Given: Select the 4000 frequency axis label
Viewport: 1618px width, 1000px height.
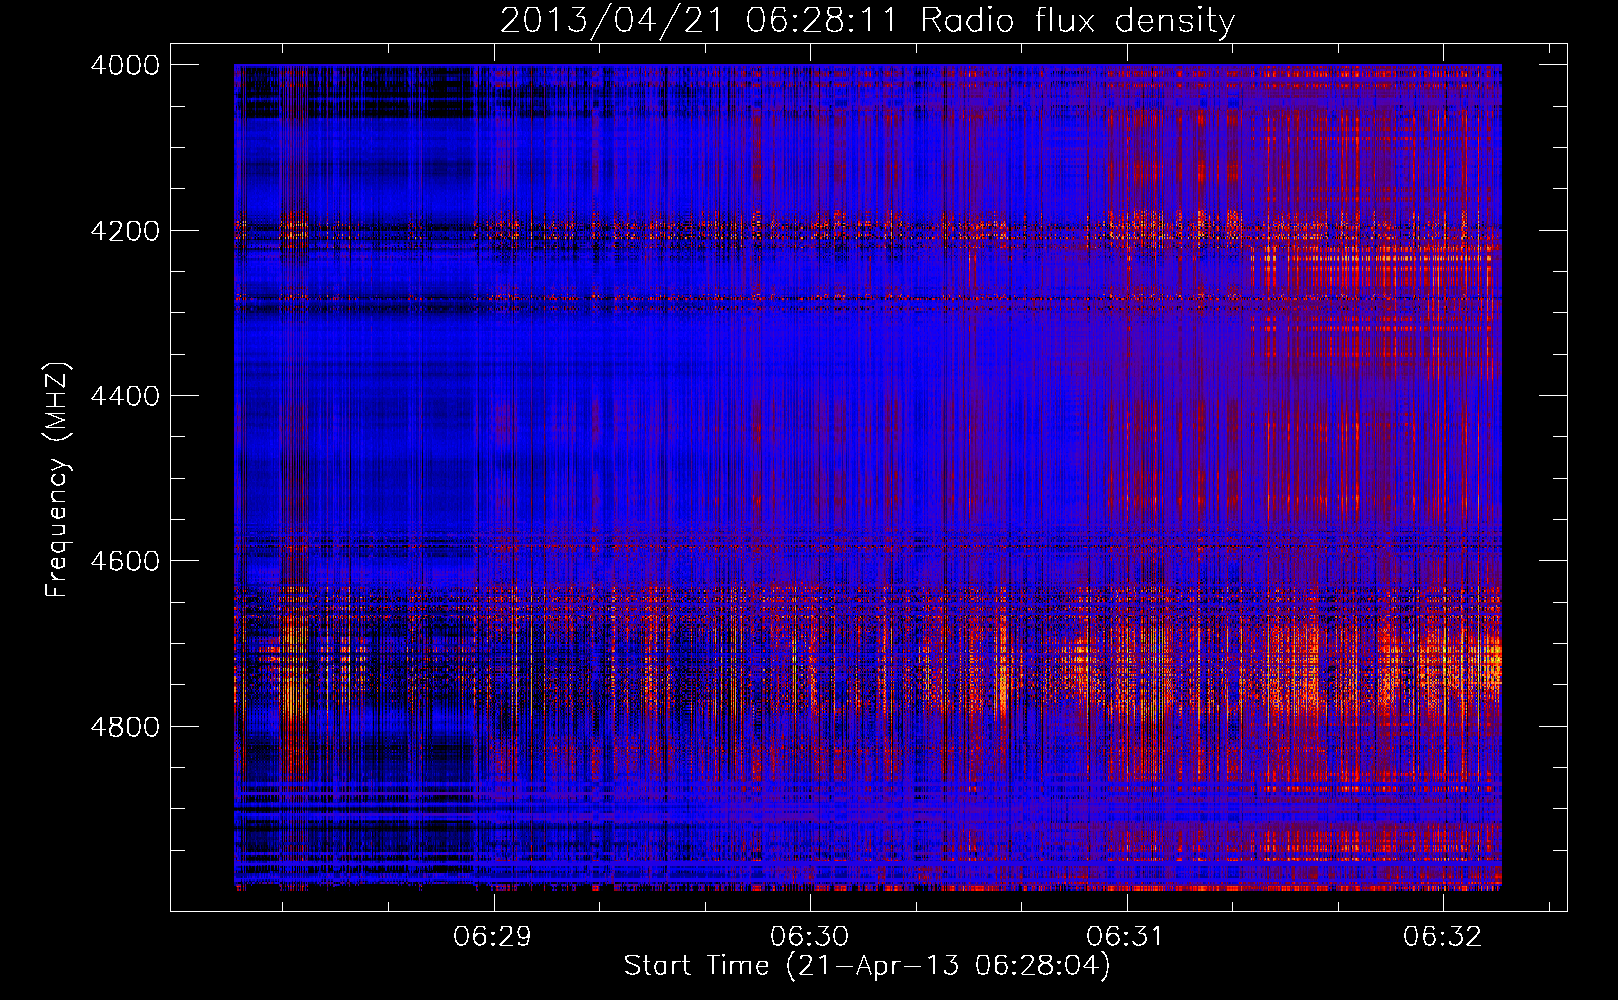Looking at the screenshot, I should pyautogui.click(x=125, y=65).
